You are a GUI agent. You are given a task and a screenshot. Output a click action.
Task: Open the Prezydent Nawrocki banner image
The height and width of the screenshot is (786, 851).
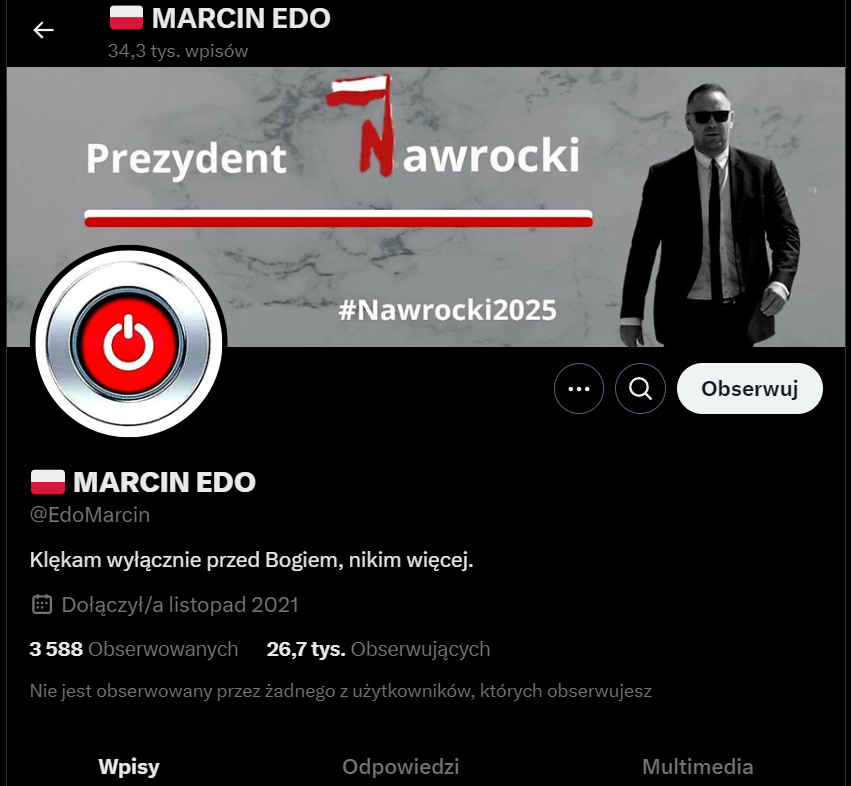coord(426,207)
